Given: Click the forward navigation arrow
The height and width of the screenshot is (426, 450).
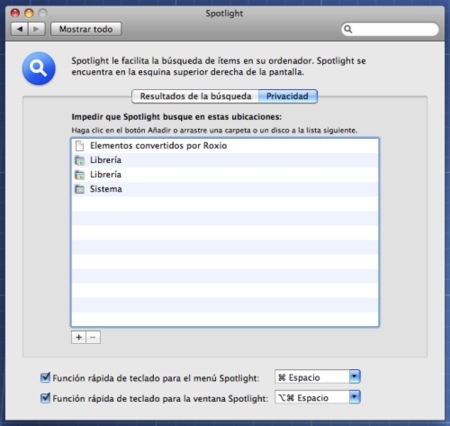Looking at the screenshot, I should (x=37, y=29).
